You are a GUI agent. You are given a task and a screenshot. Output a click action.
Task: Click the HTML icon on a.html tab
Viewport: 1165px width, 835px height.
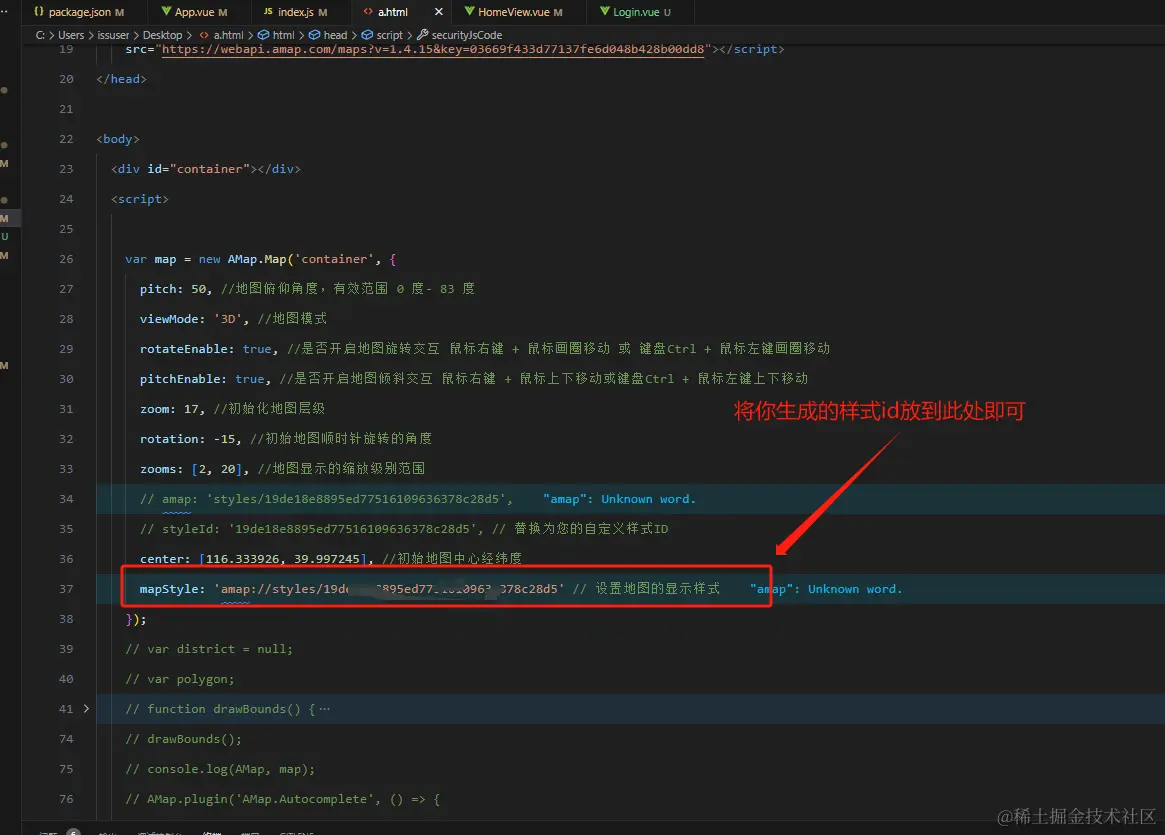[368, 11]
